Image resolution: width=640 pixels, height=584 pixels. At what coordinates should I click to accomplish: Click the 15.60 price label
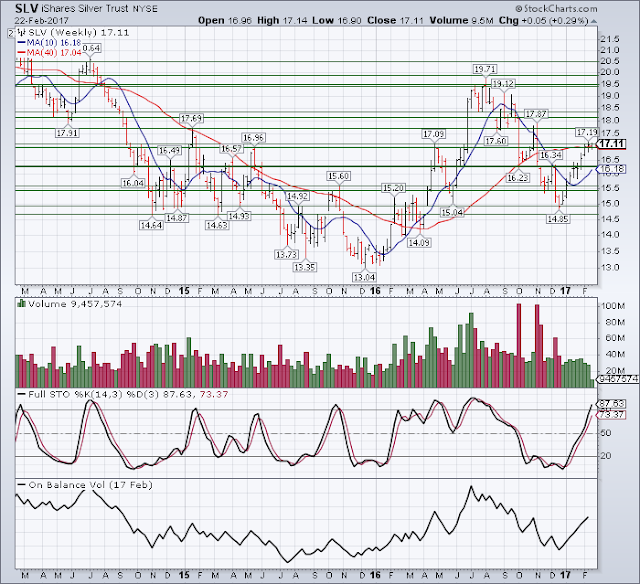(338, 176)
